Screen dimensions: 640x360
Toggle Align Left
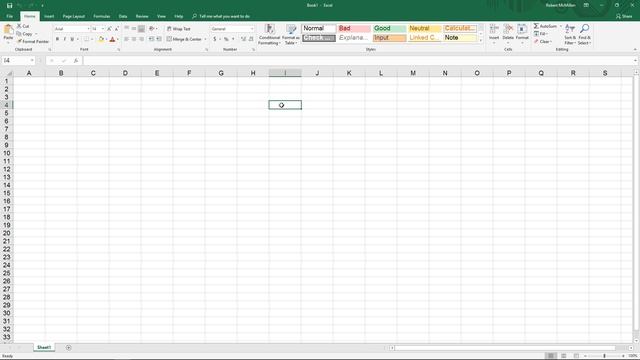coord(127,39)
